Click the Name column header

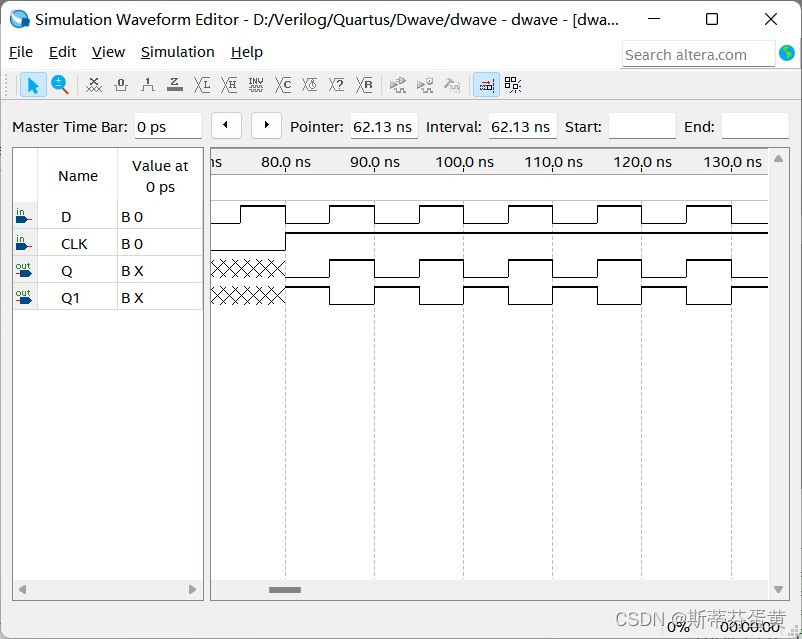pyautogui.click(x=78, y=176)
